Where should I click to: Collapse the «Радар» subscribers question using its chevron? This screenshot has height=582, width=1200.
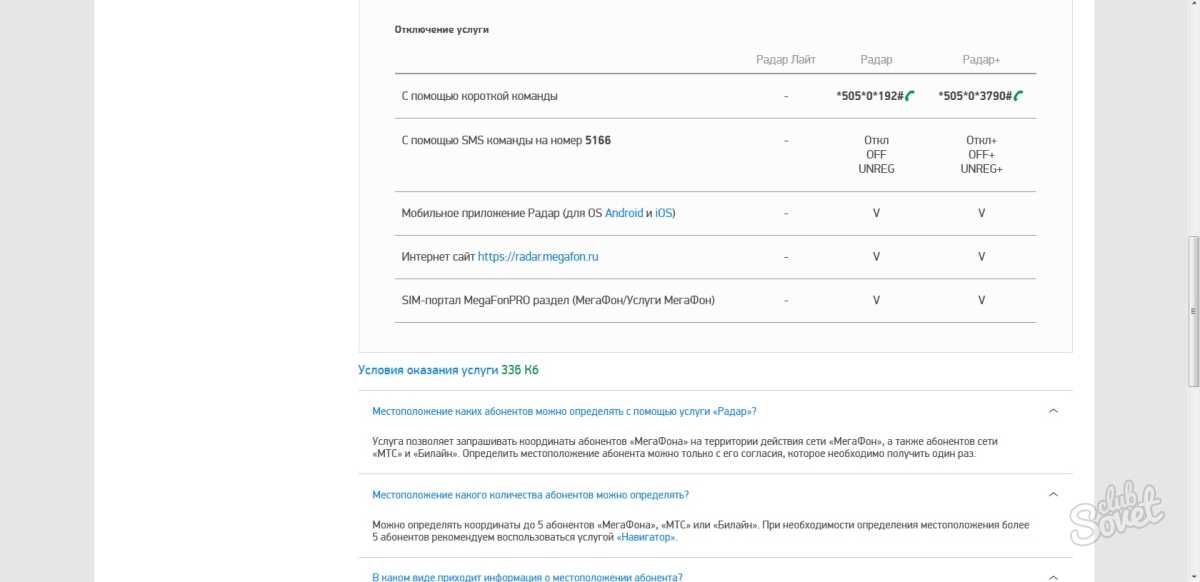click(1053, 411)
